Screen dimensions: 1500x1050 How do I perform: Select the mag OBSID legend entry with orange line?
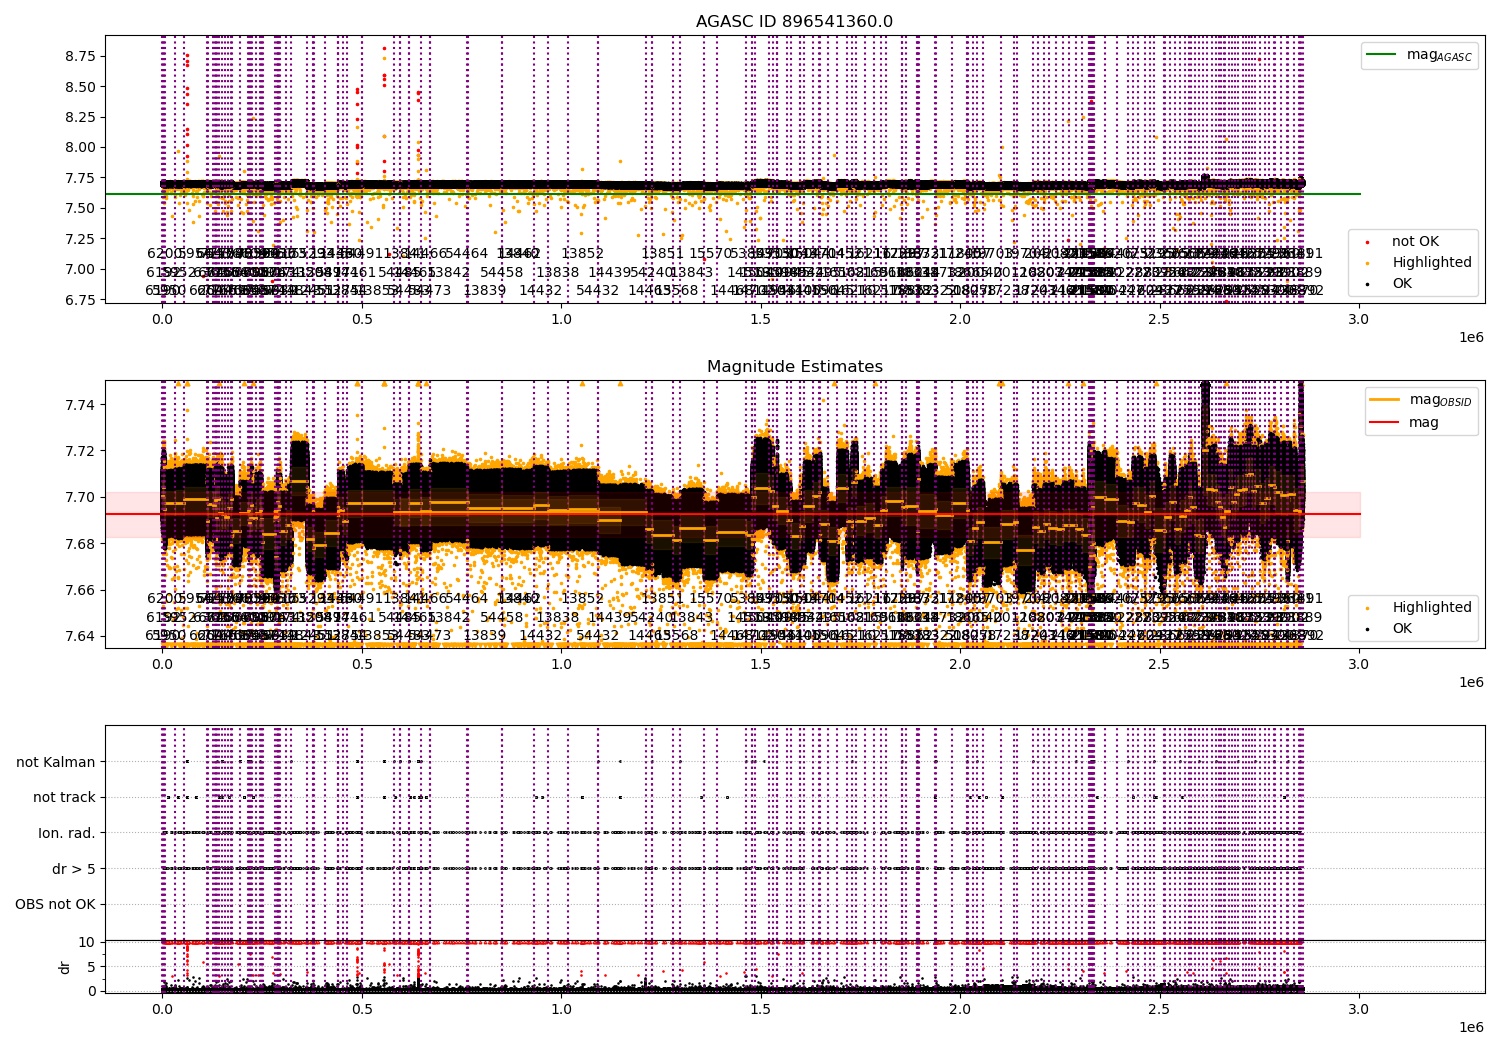point(1421,400)
